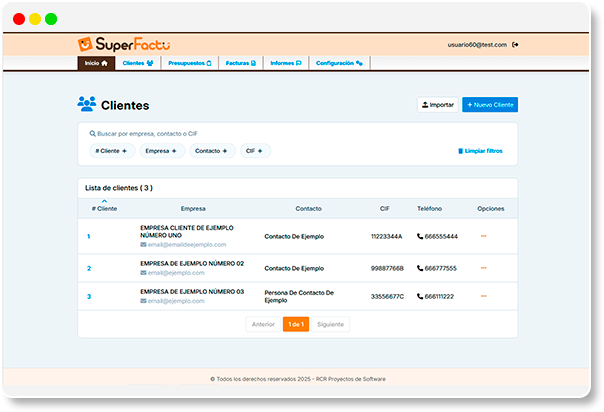Viewport: 604px width, 412px height.
Task: Sort the list by # Cliente column
Action: tap(104, 207)
